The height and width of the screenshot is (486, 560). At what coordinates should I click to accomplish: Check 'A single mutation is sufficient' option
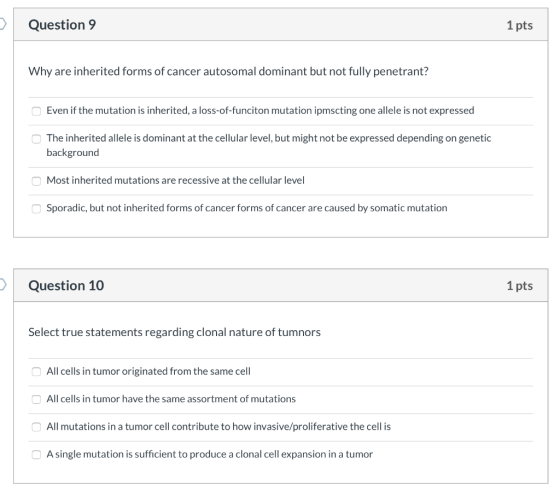pos(36,454)
